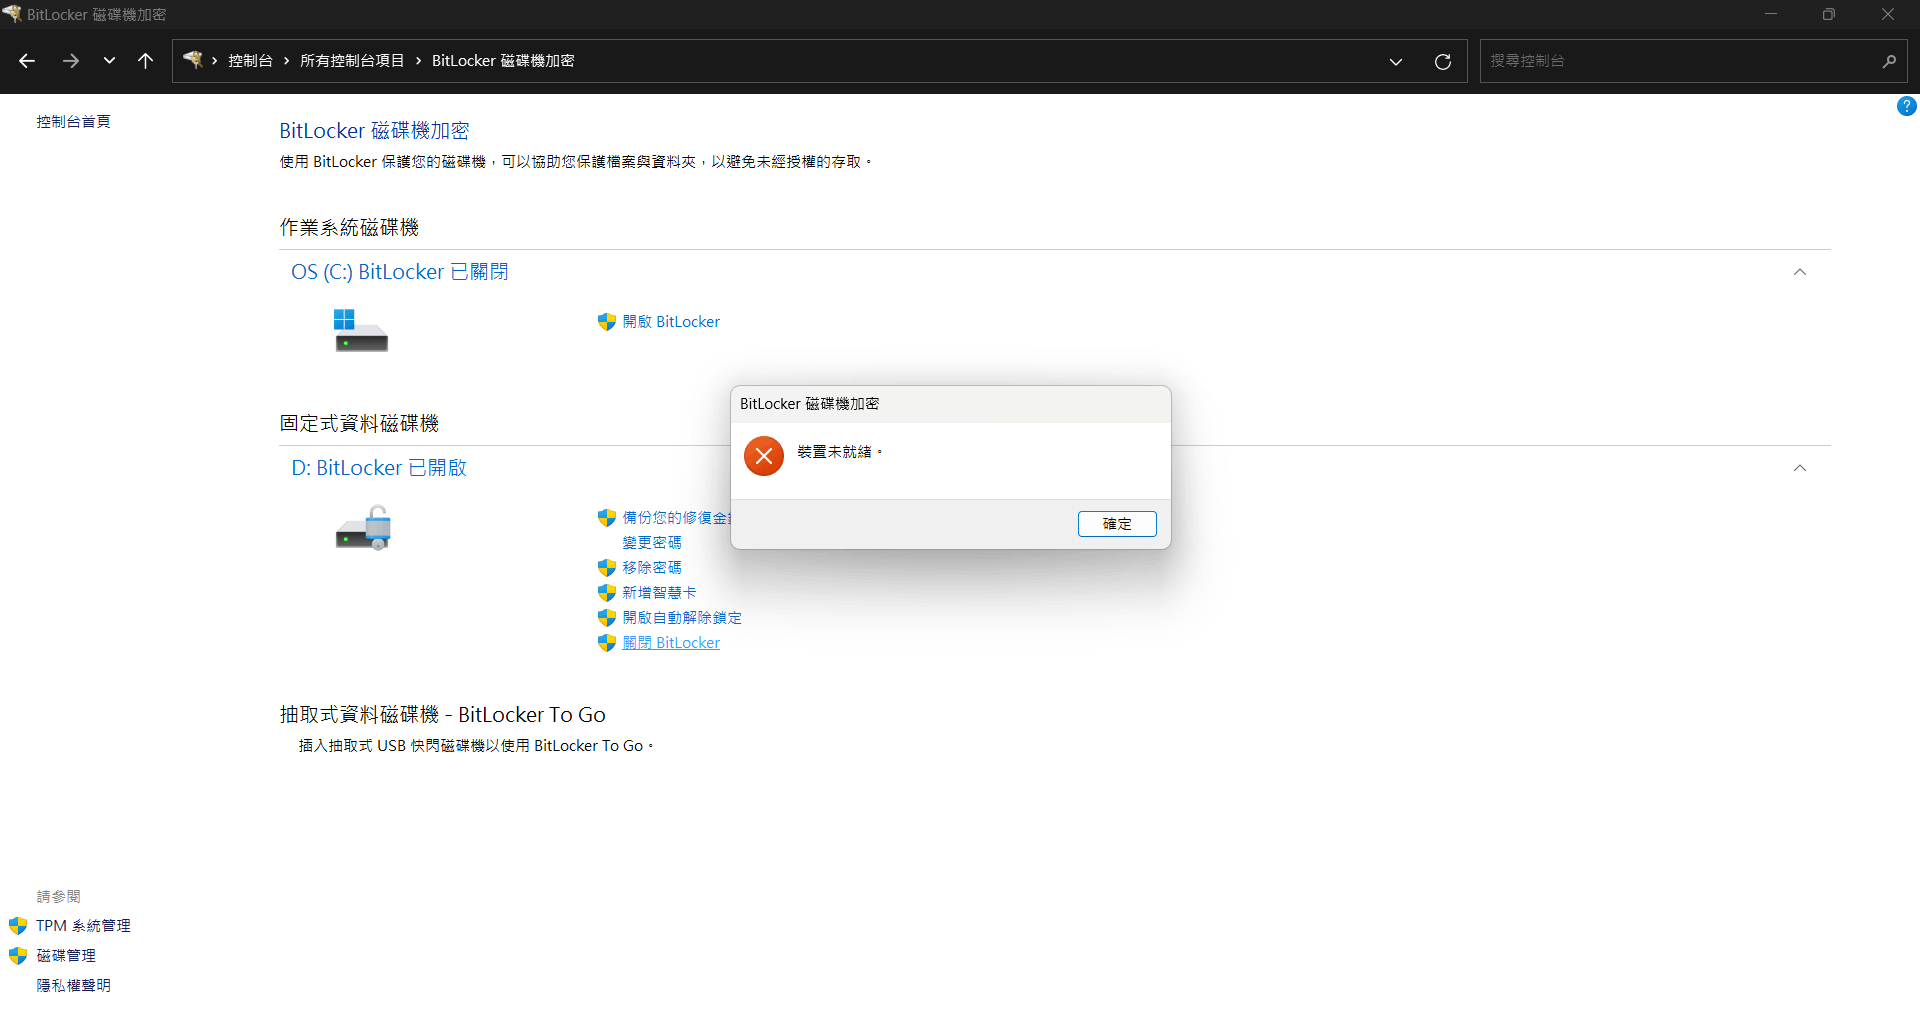Select BitLocker 磁碟機加密 breadcrumb item
Viewport: 1920px width, 1018px height.
[x=503, y=61]
